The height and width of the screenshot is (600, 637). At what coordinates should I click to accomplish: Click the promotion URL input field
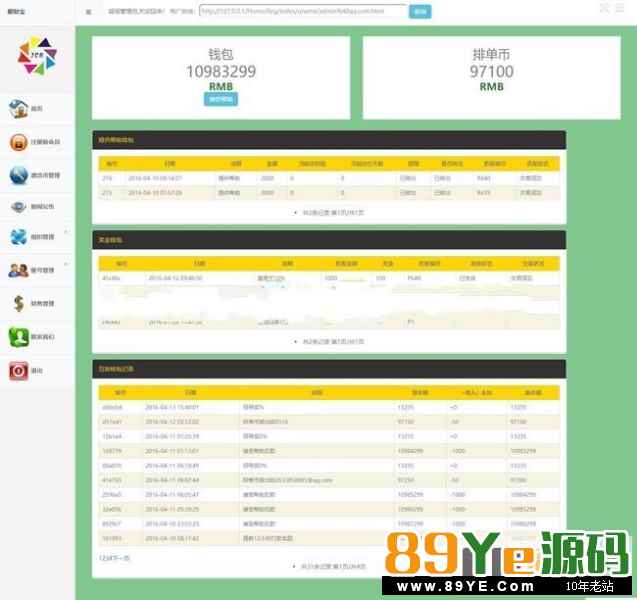tap(303, 11)
